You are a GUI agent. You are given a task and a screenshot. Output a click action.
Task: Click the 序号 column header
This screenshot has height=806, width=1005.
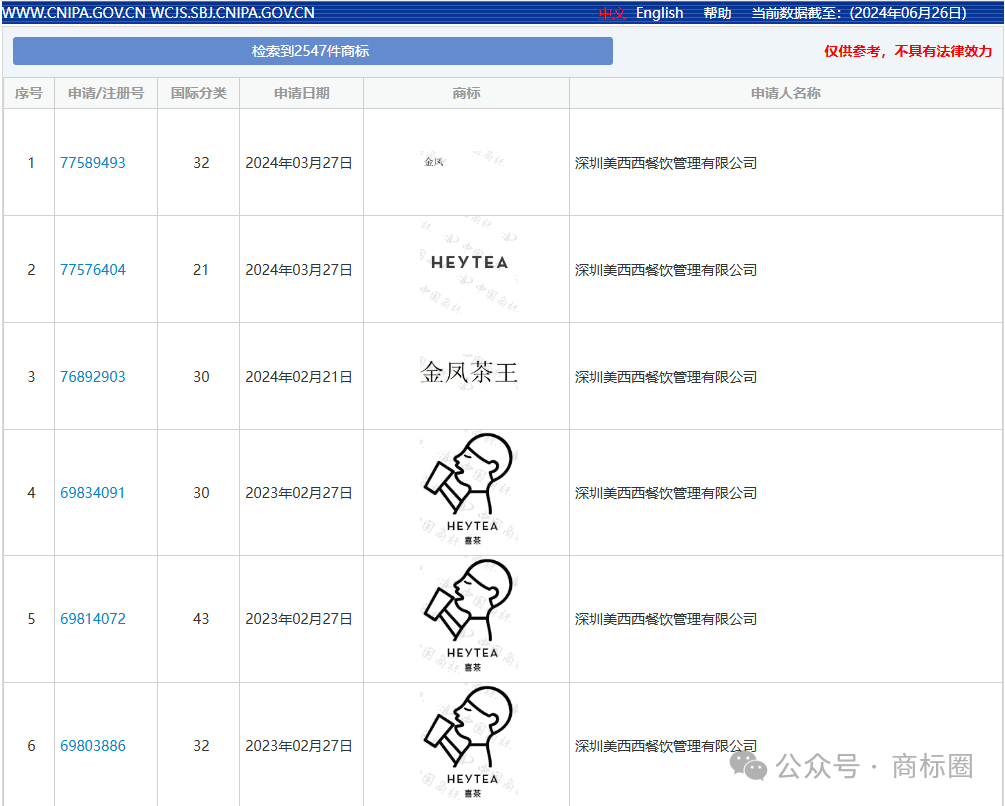click(x=29, y=94)
